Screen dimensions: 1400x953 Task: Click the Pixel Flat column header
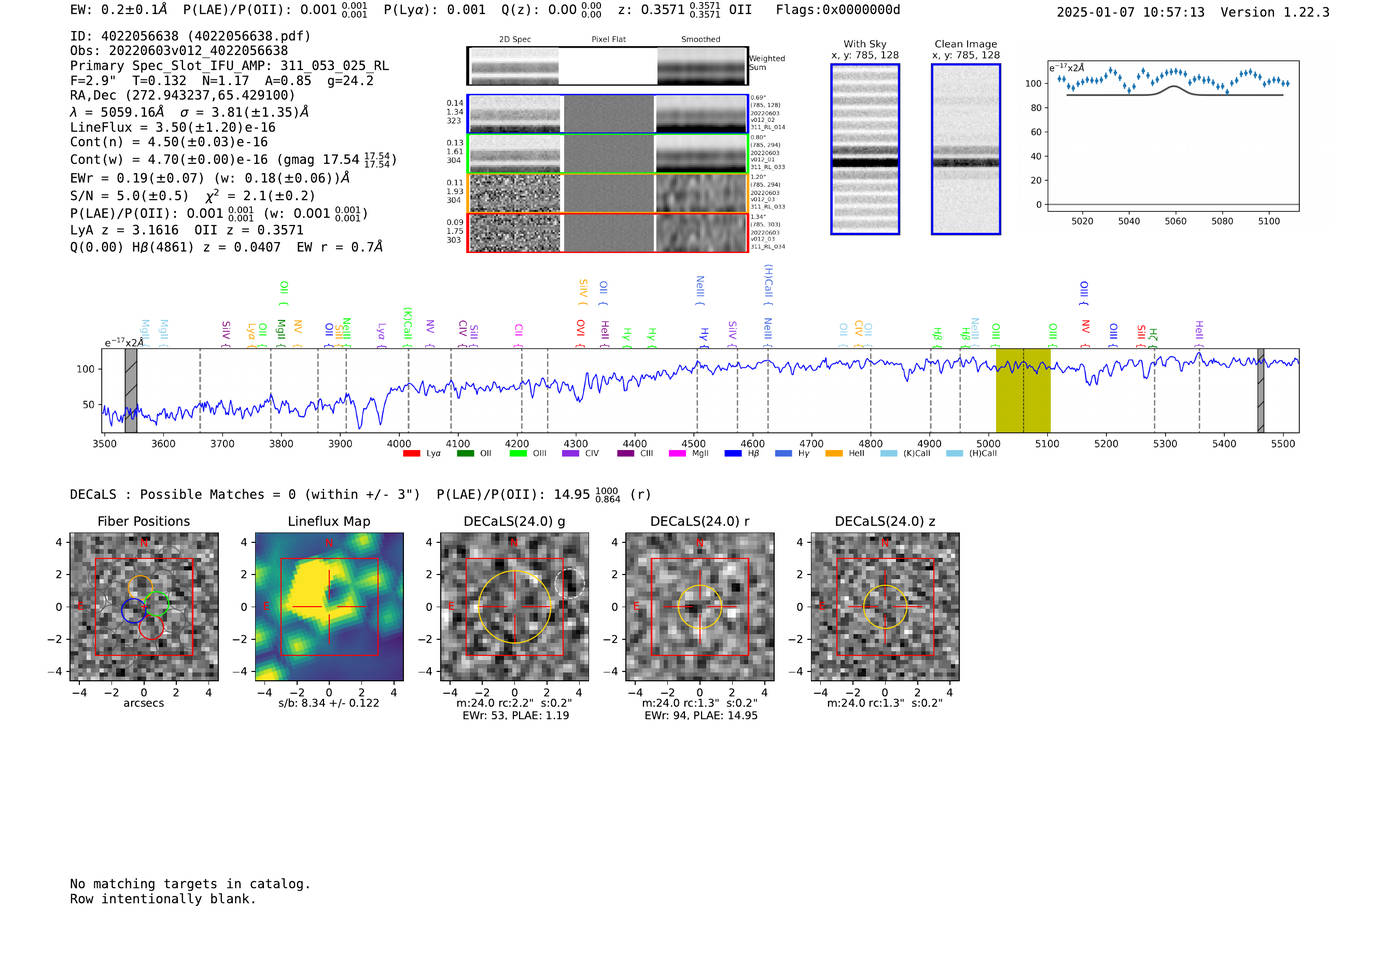pyautogui.click(x=608, y=40)
